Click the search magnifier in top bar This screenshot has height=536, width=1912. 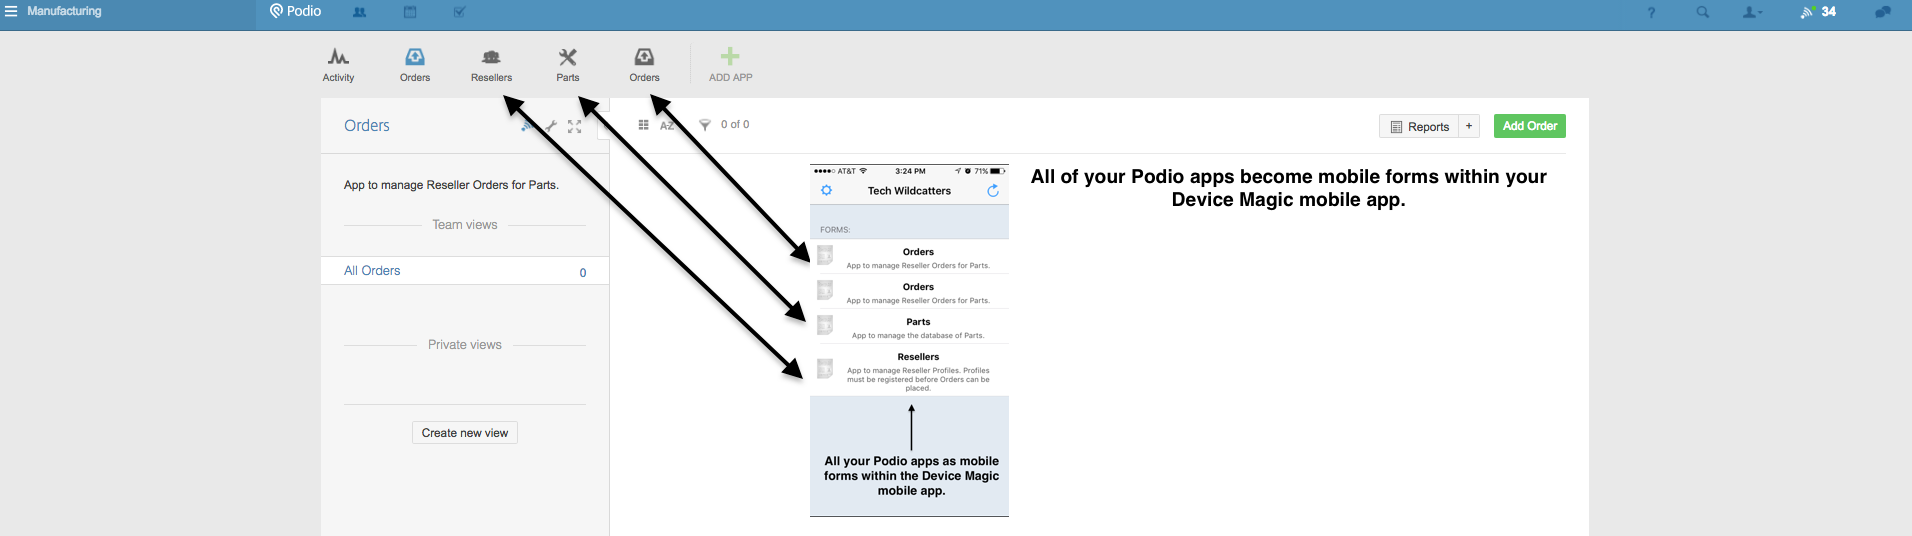click(1702, 13)
